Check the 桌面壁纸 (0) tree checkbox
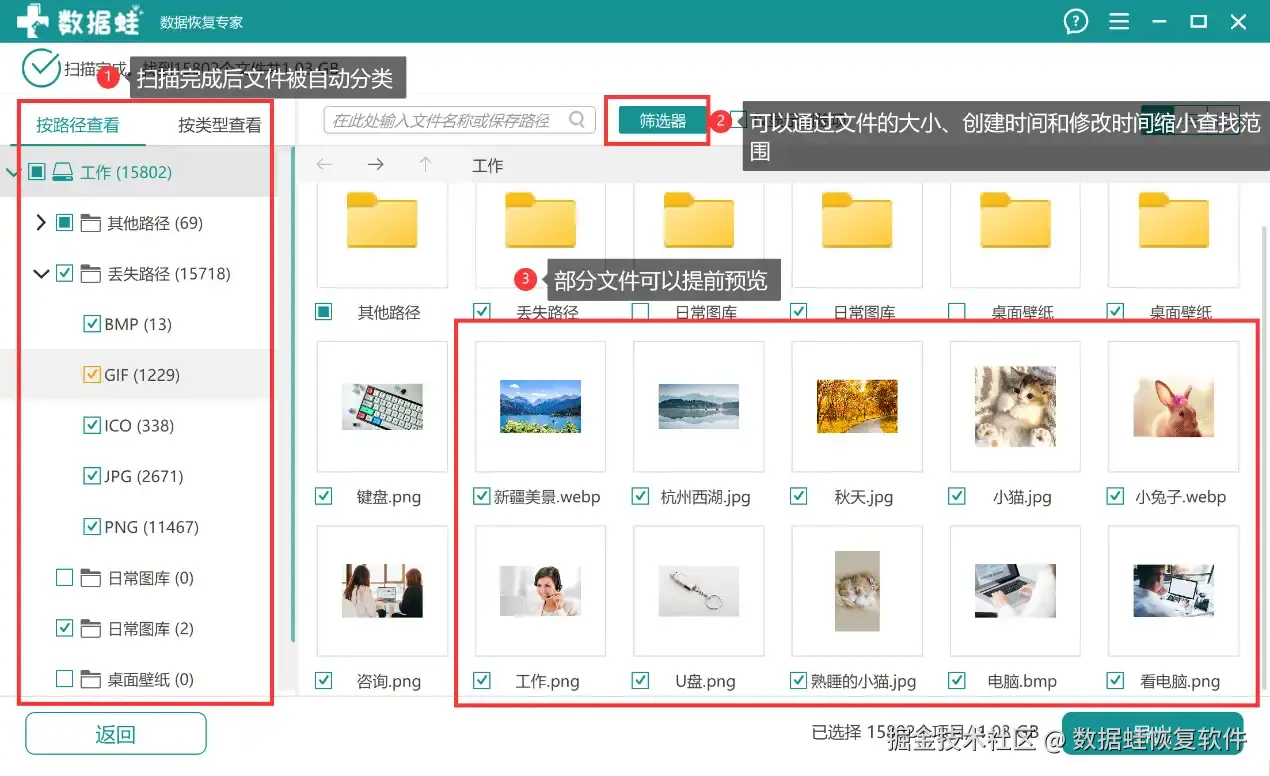Screen dimensions: 1270x776 (65, 680)
